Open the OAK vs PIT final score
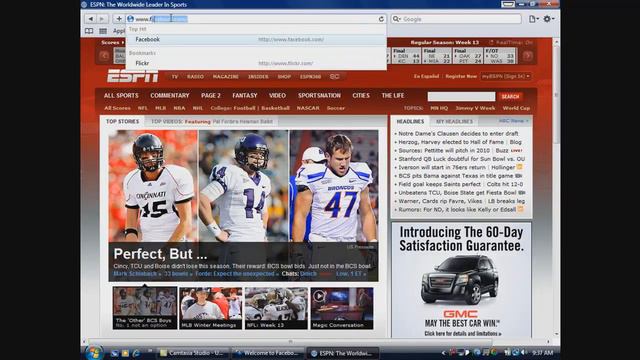Image resolution: width=640 pixels, height=360 pixels. coord(468,56)
